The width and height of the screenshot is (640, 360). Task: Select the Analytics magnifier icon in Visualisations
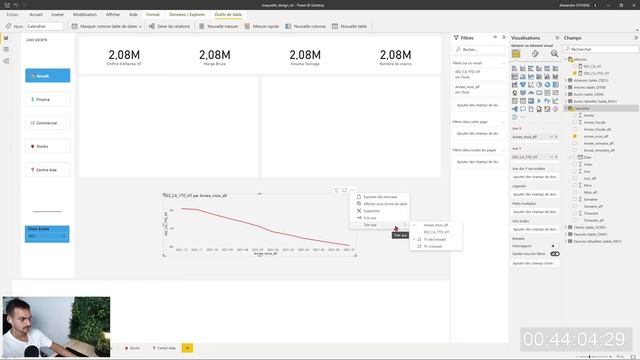554,54
